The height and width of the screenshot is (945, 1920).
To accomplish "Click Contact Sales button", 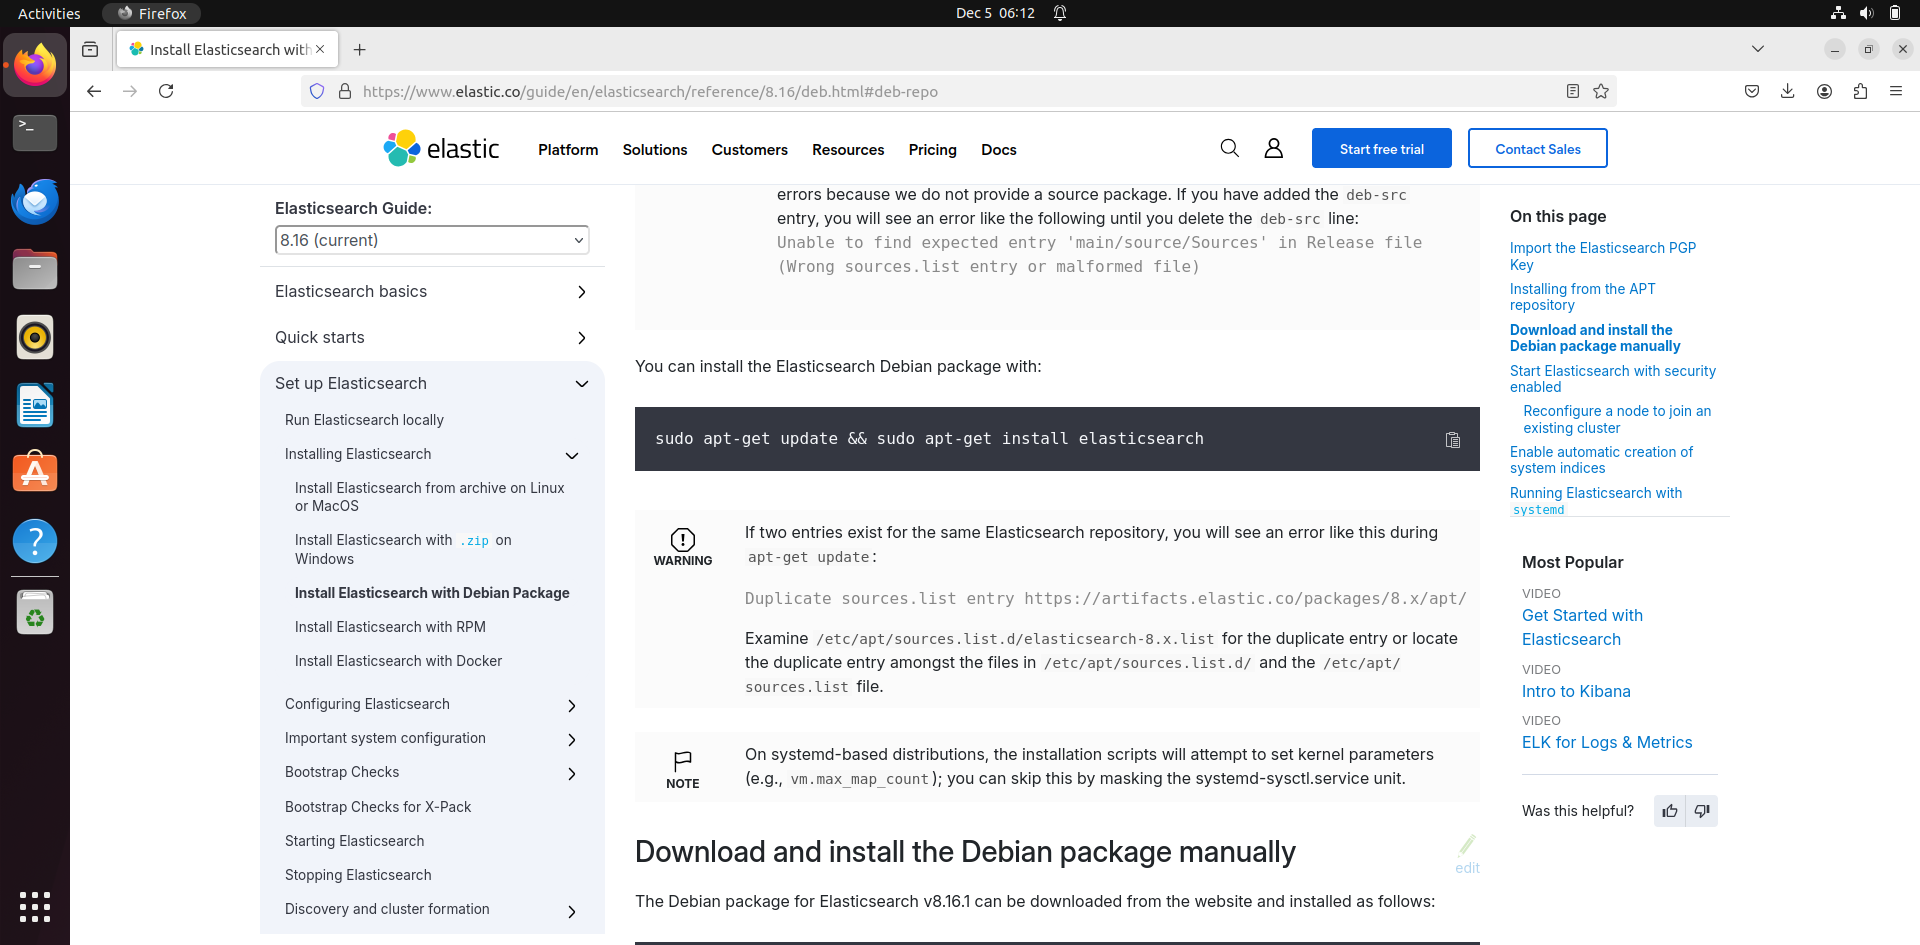I will 1538,148.
